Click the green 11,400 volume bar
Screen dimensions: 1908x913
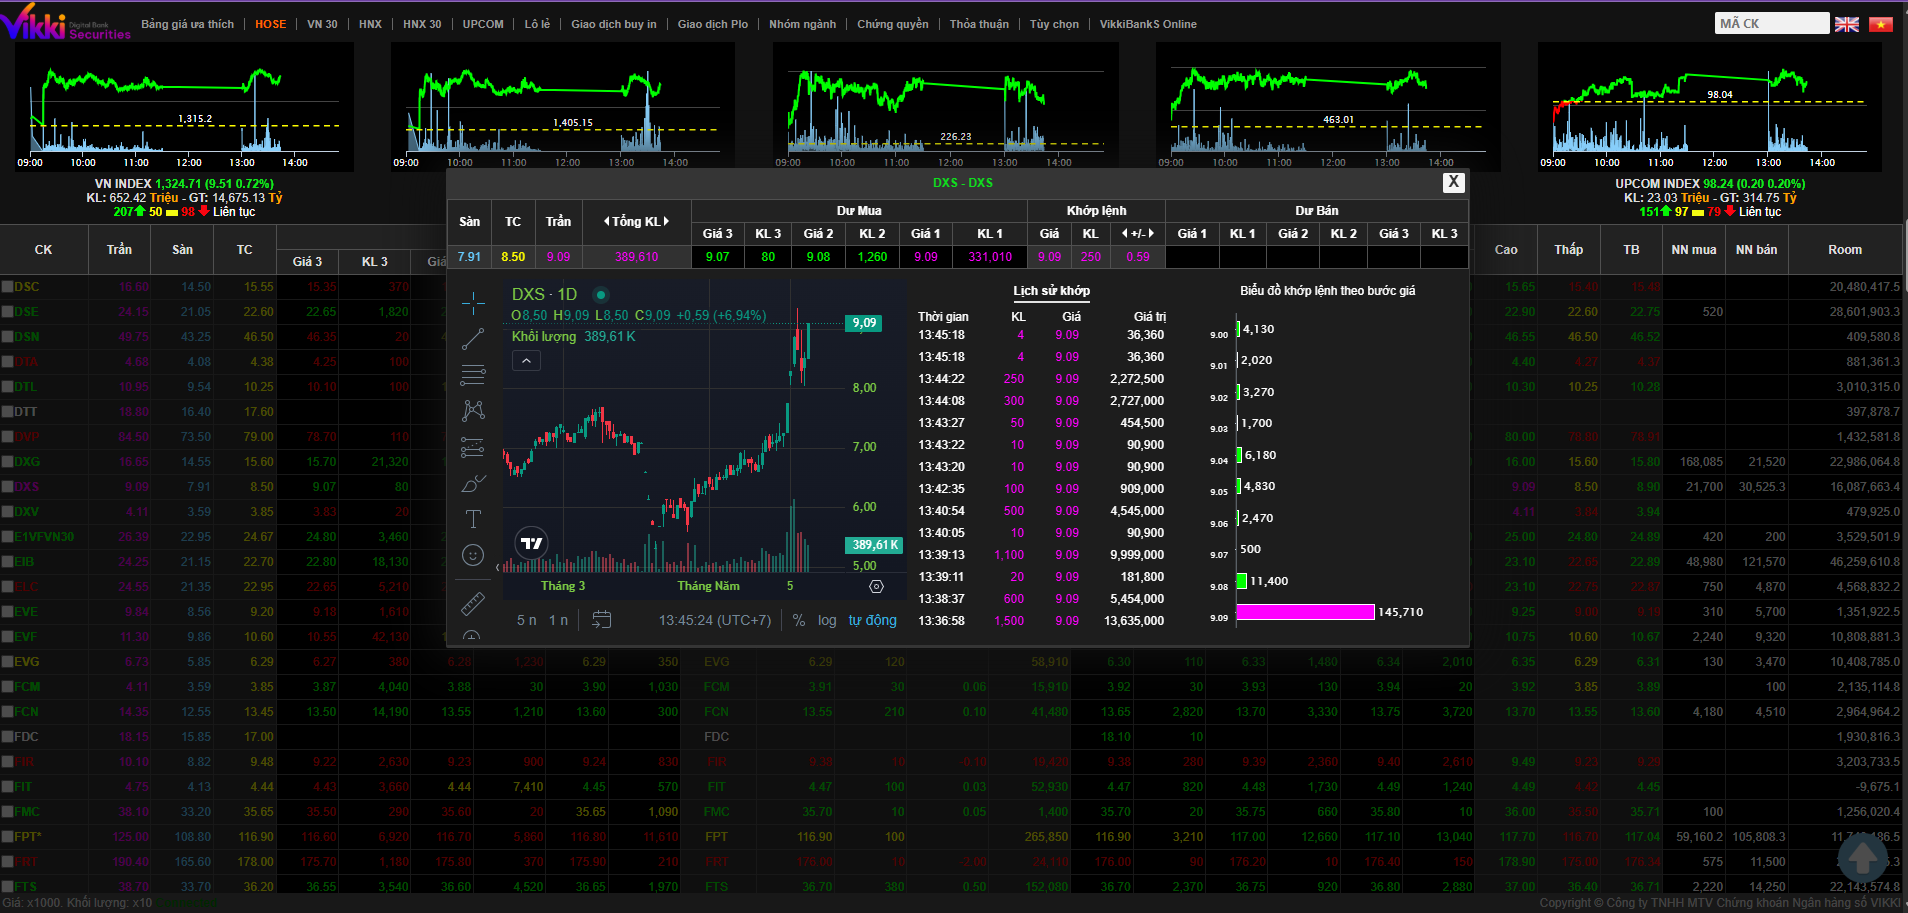1241,581
